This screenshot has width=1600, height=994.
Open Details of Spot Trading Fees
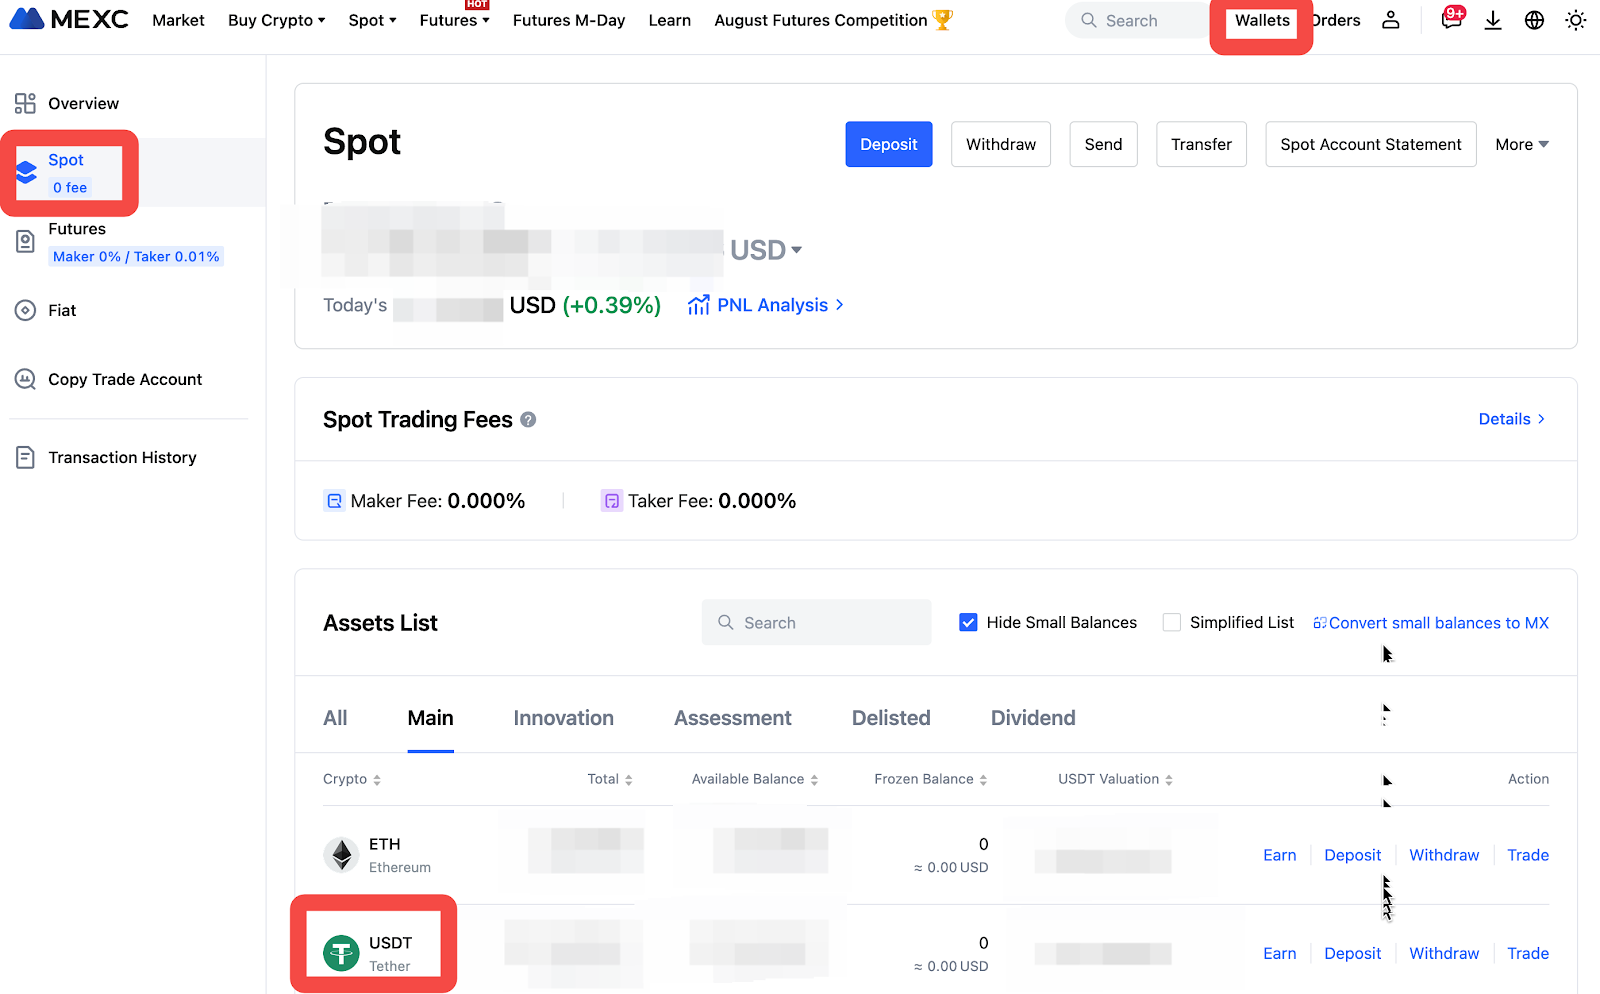[x=1512, y=419]
